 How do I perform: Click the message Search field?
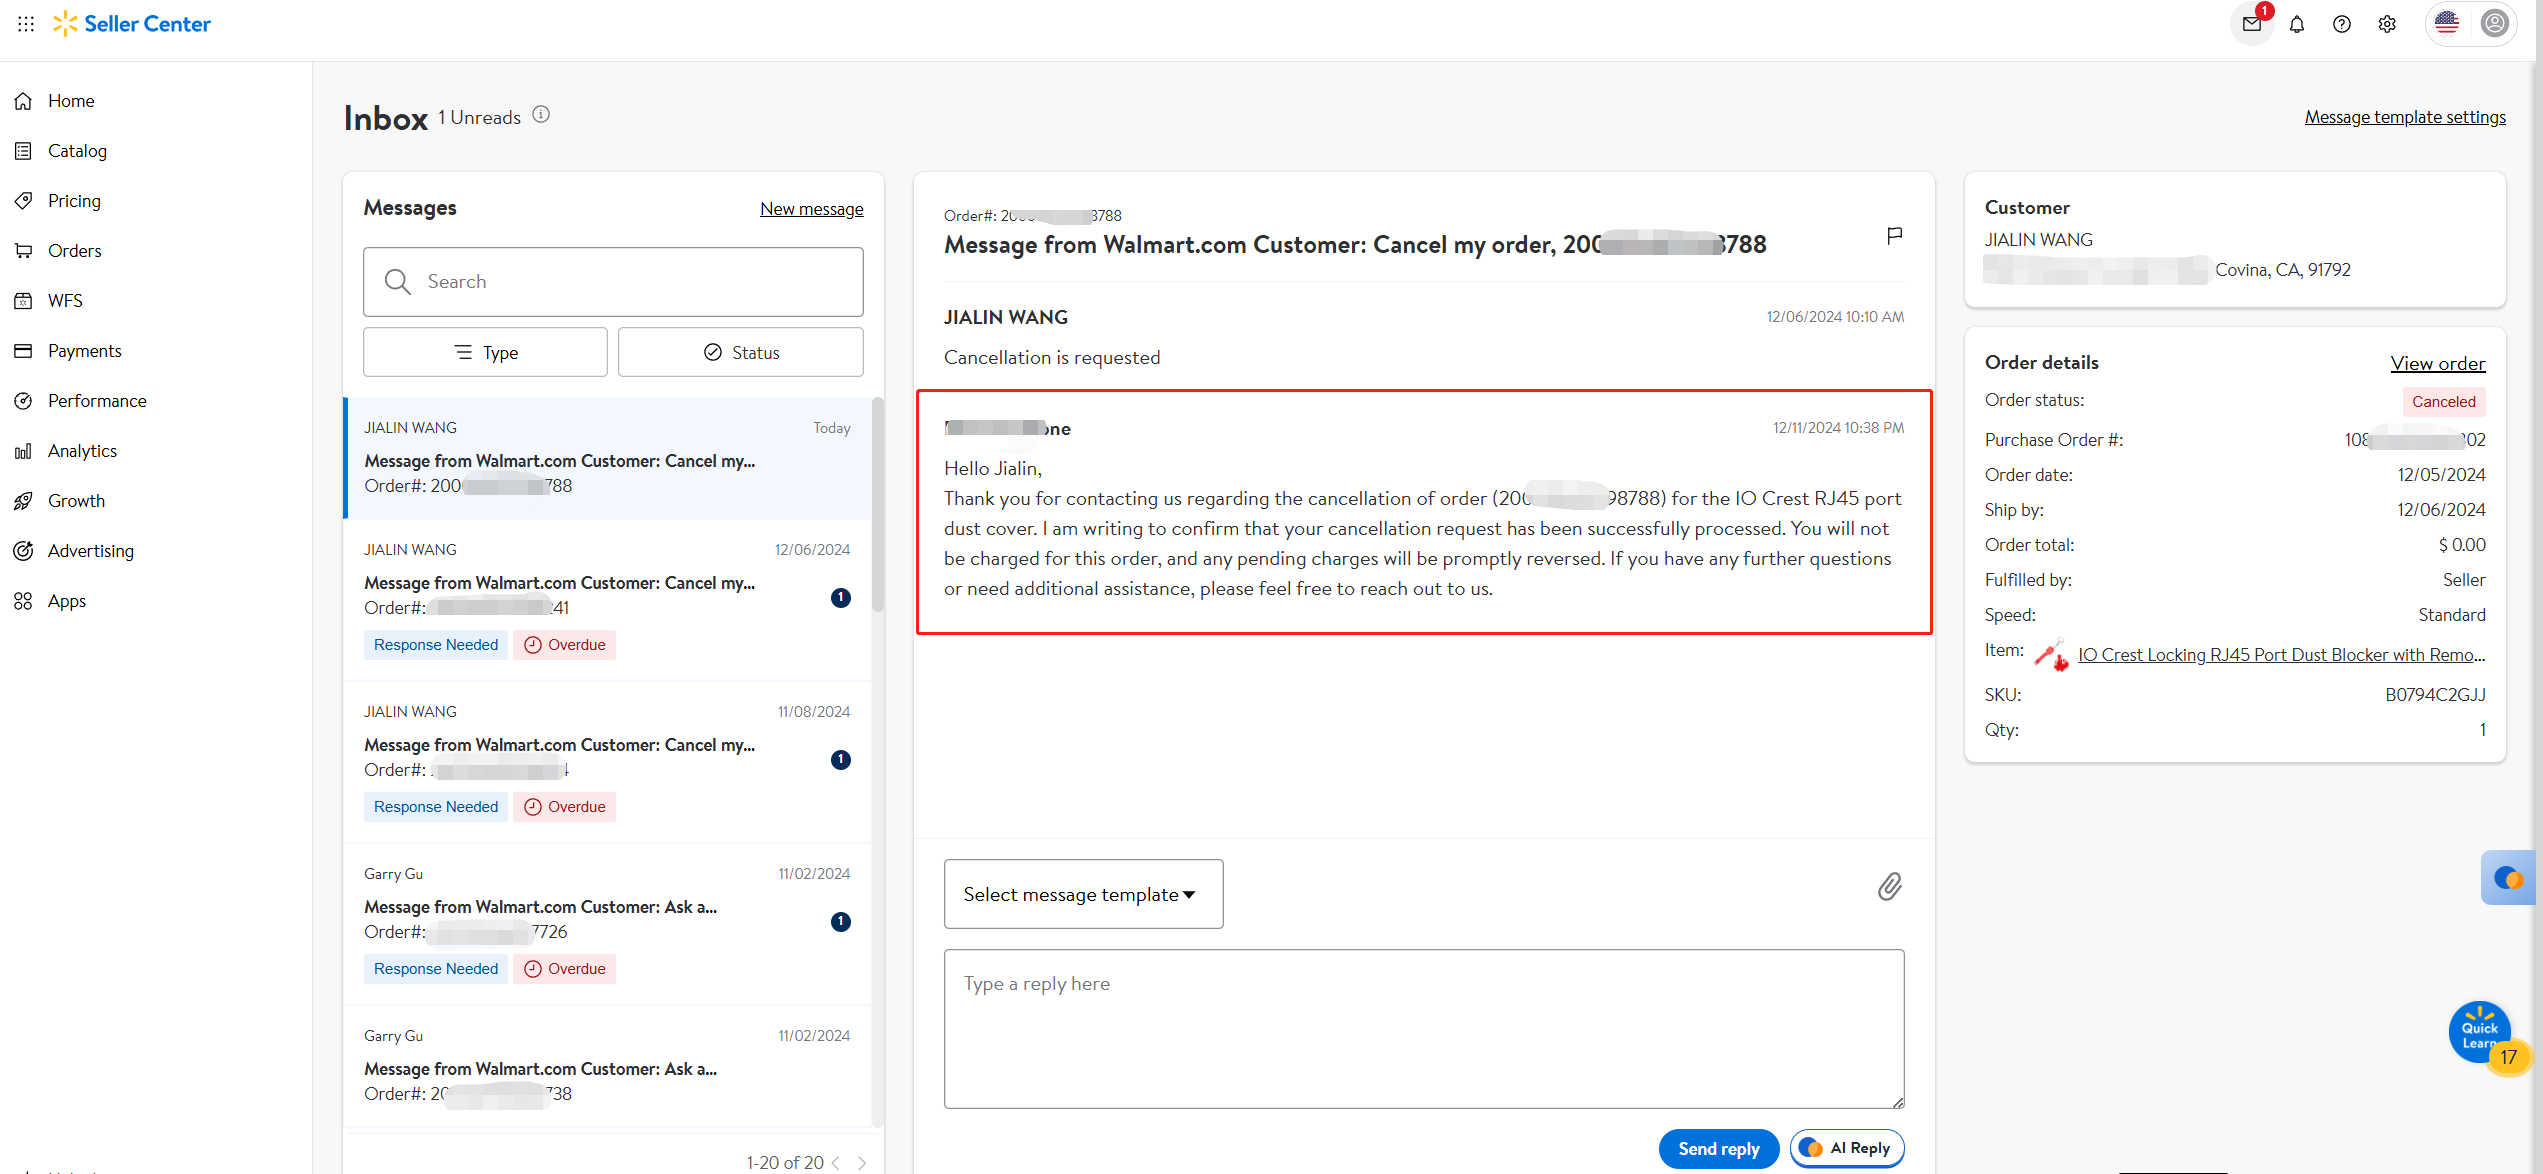[613, 282]
